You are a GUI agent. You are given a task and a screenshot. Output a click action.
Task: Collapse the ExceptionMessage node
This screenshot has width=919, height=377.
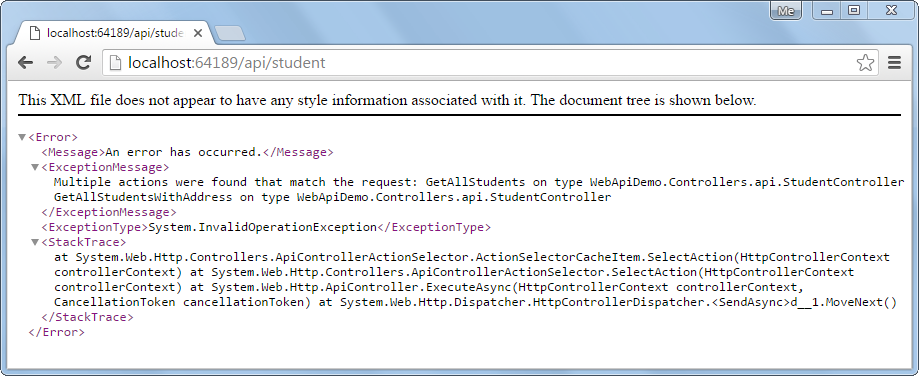[35, 168]
